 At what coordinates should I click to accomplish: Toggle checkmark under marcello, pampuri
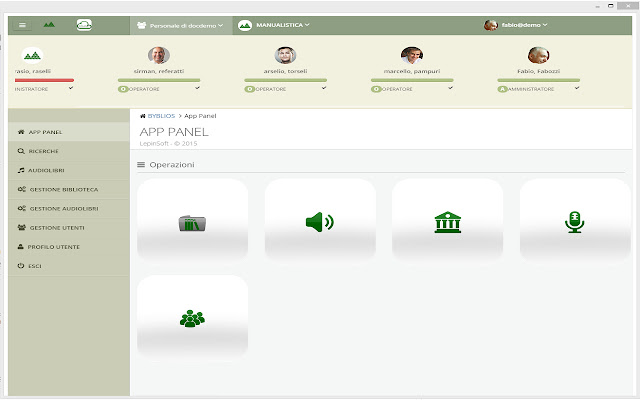(x=450, y=88)
